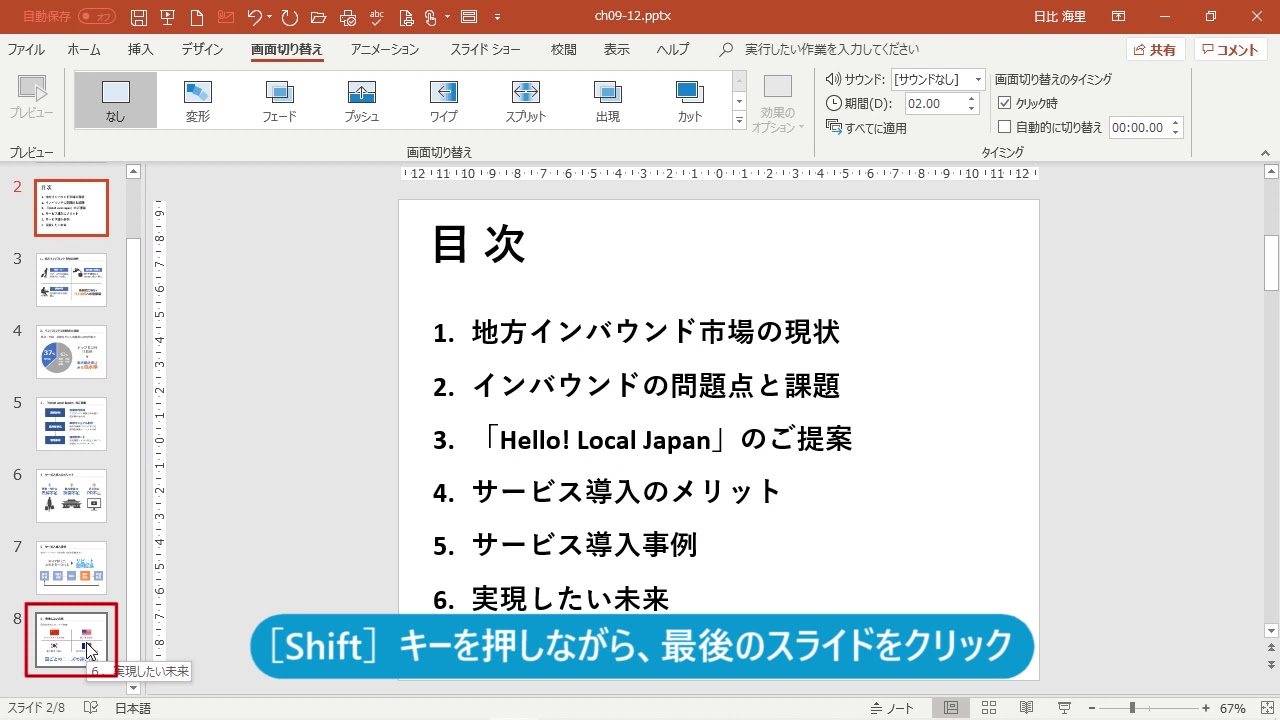Click last slide 8 thumbnail
This screenshot has width=1280, height=720.
71,640
